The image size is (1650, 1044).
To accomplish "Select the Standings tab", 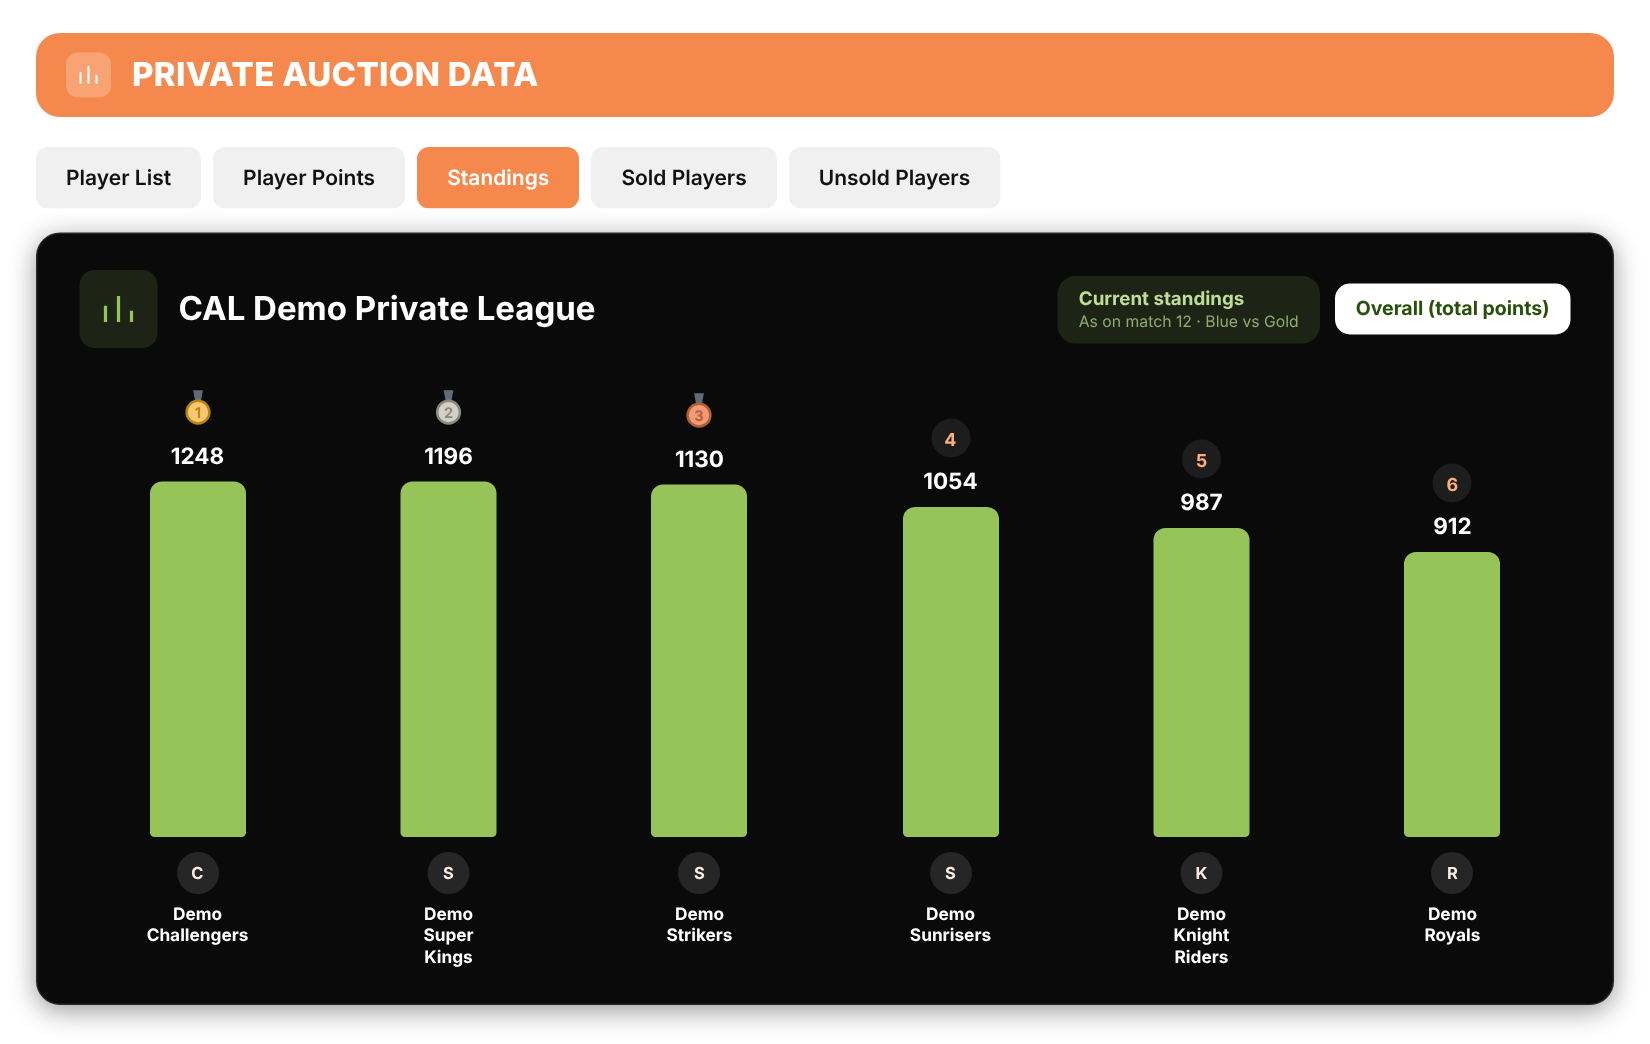I will tap(498, 178).
